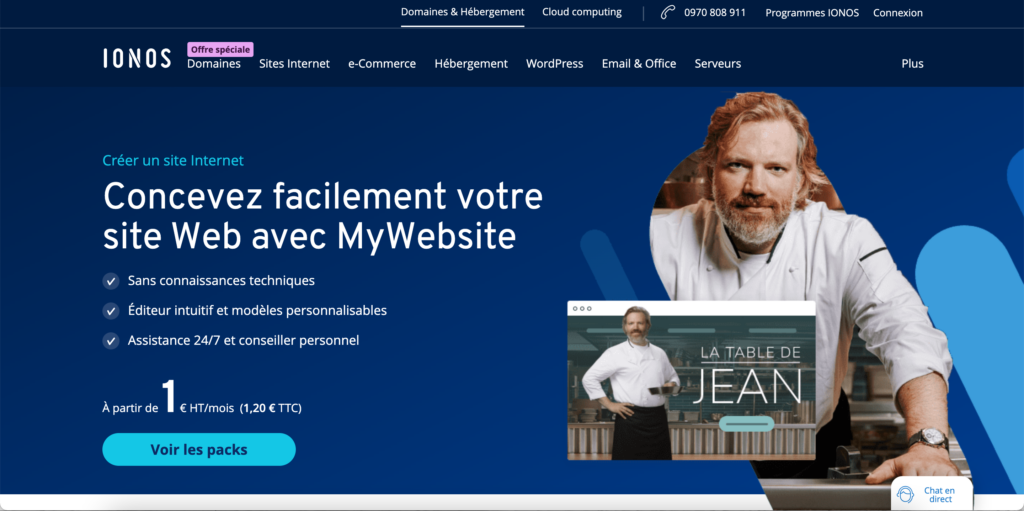Open the WordPress menu item
Image resolution: width=1024 pixels, height=511 pixels.
(554, 64)
